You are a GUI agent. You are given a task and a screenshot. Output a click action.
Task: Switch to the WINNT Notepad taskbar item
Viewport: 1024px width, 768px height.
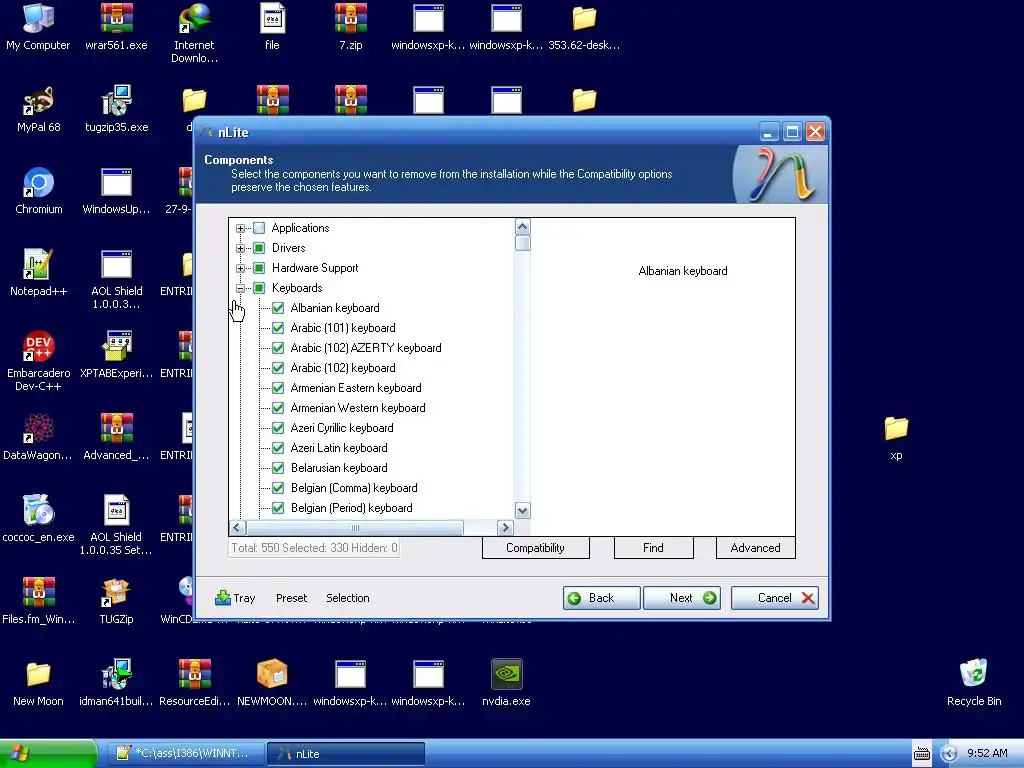(x=186, y=754)
